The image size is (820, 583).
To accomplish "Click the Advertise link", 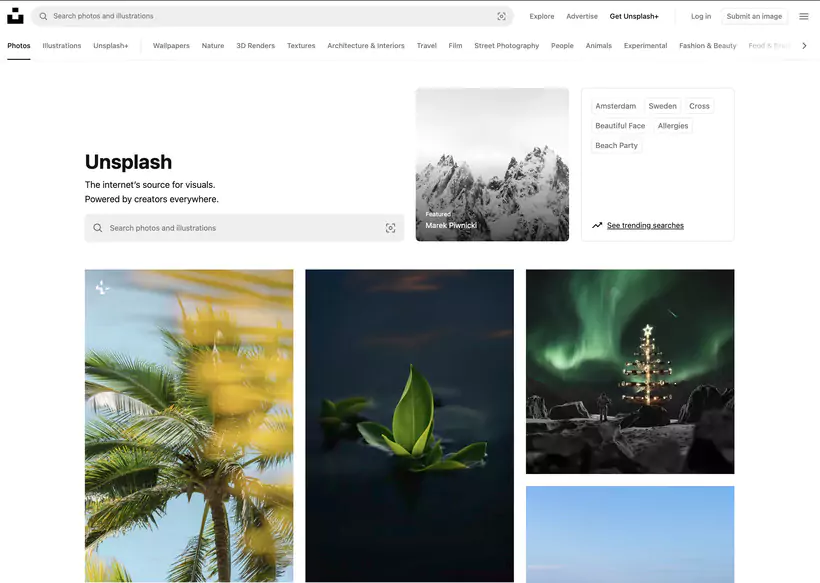I will 582,16.
